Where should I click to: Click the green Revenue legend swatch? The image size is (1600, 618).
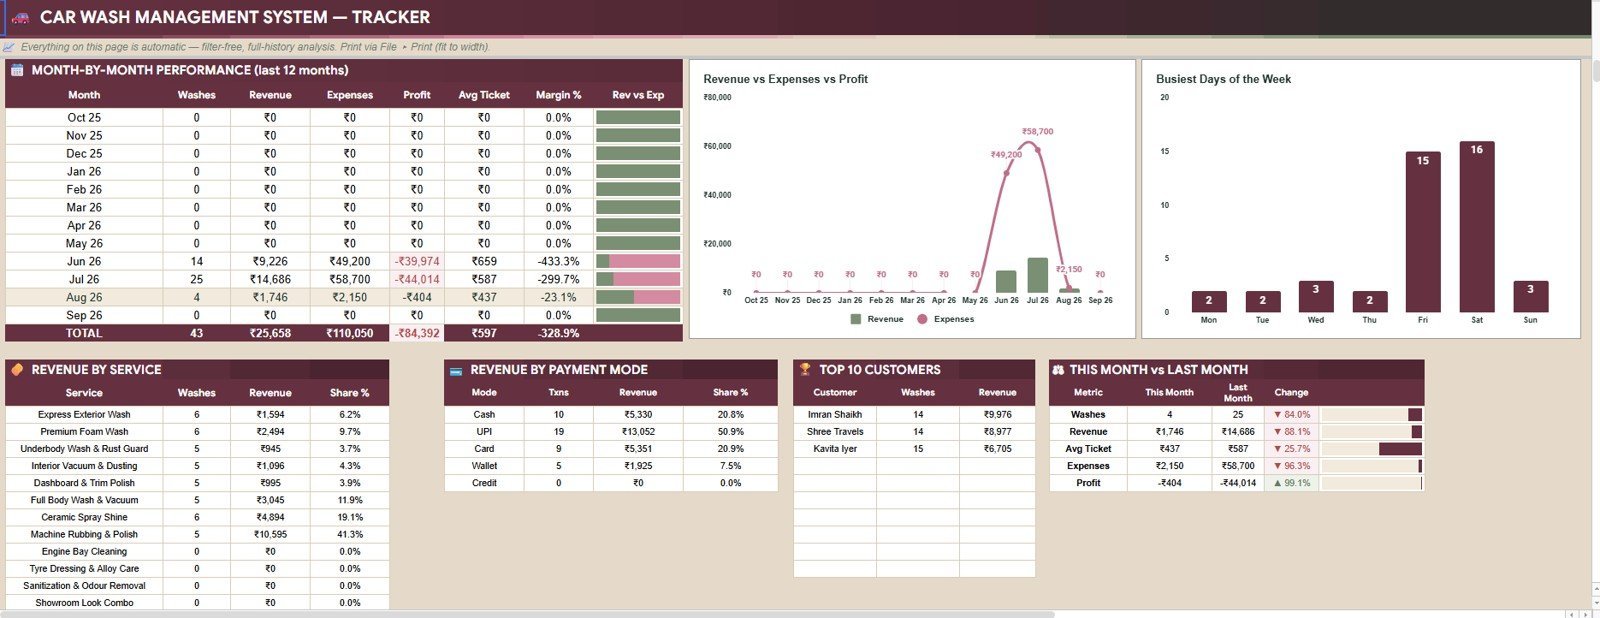pyautogui.click(x=855, y=319)
